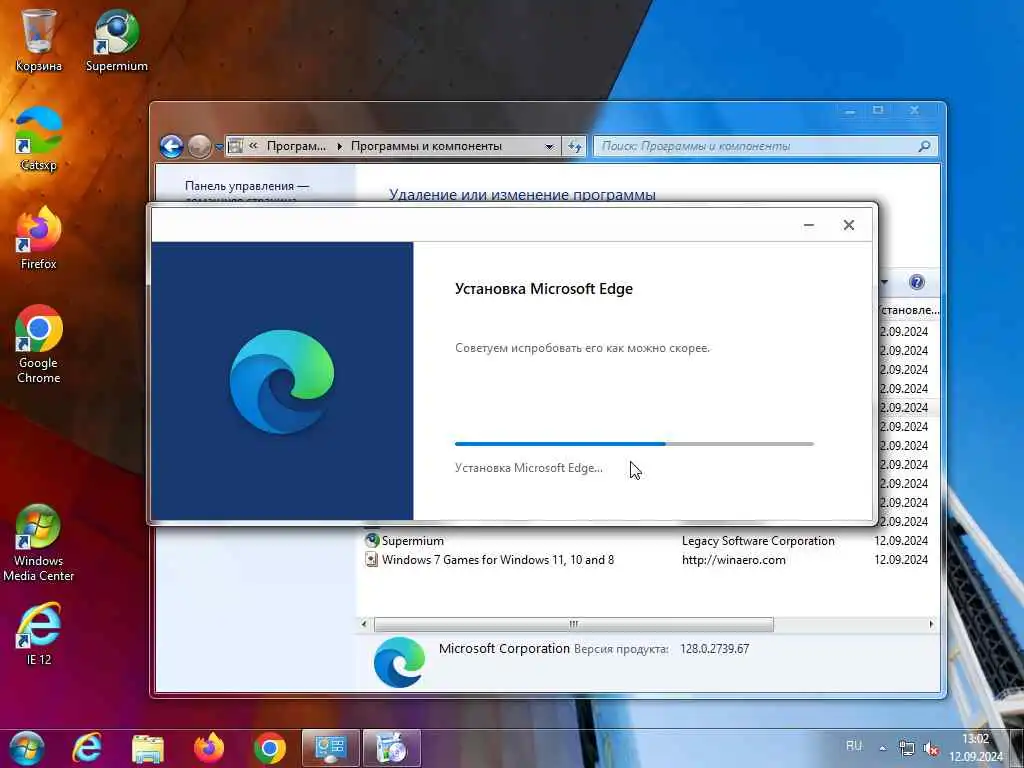The height and width of the screenshot is (768, 1024).
Task: Switch to the Control Panel taskbar button
Action: click(x=331, y=748)
